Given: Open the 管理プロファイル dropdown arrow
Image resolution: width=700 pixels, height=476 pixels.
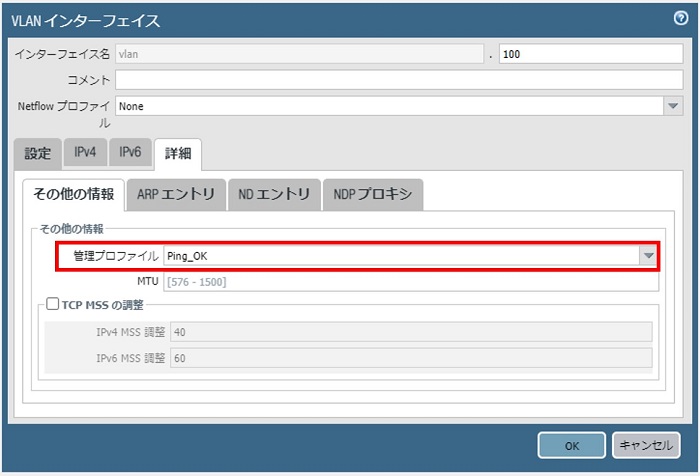Looking at the screenshot, I should 649,256.
